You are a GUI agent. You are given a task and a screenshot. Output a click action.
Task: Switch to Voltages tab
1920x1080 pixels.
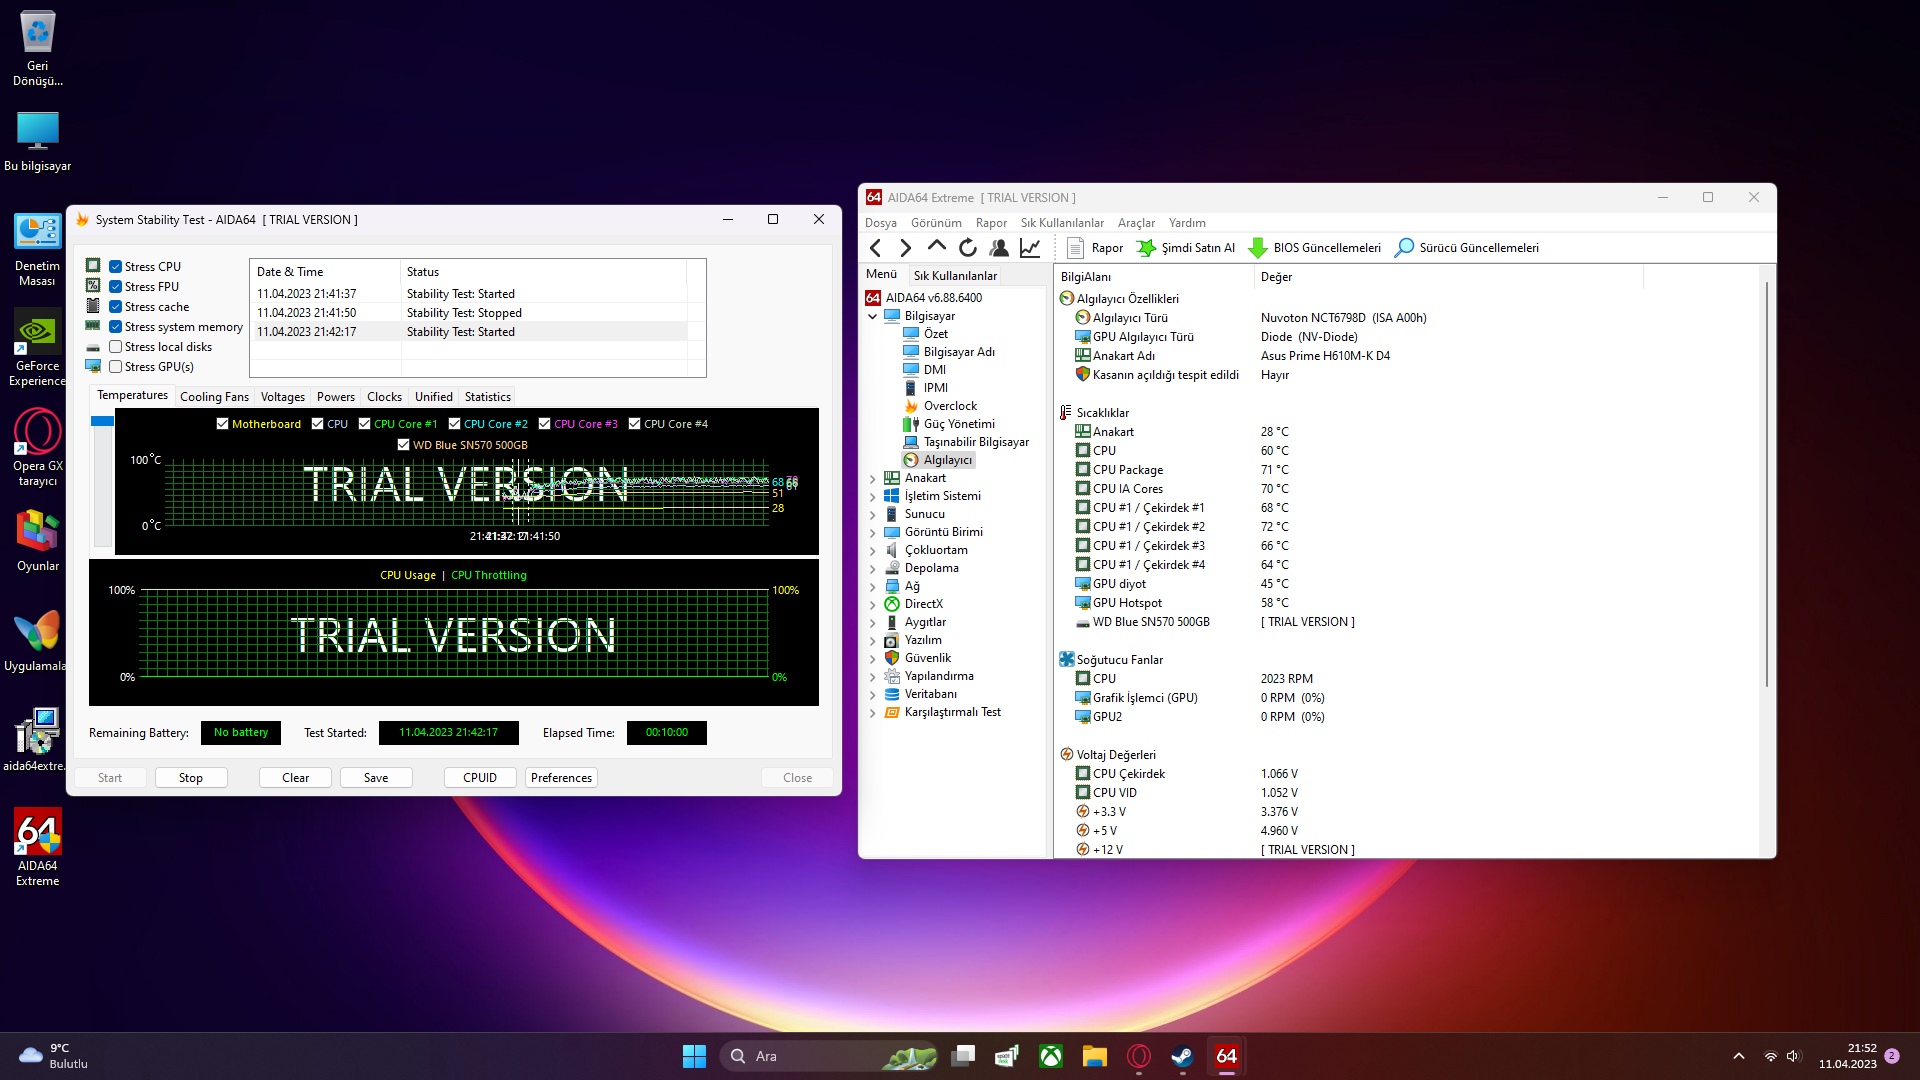(x=283, y=397)
